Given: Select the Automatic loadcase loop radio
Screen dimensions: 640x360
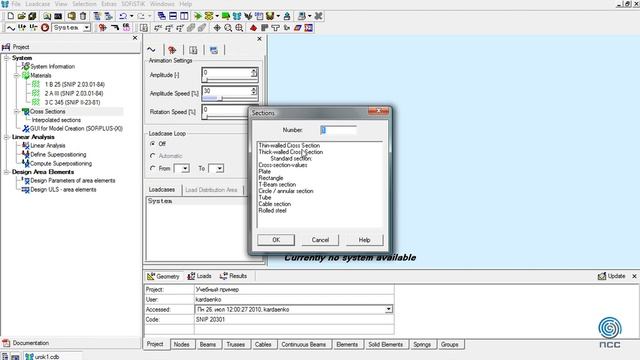Looking at the screenshot, I should (153, 156).
